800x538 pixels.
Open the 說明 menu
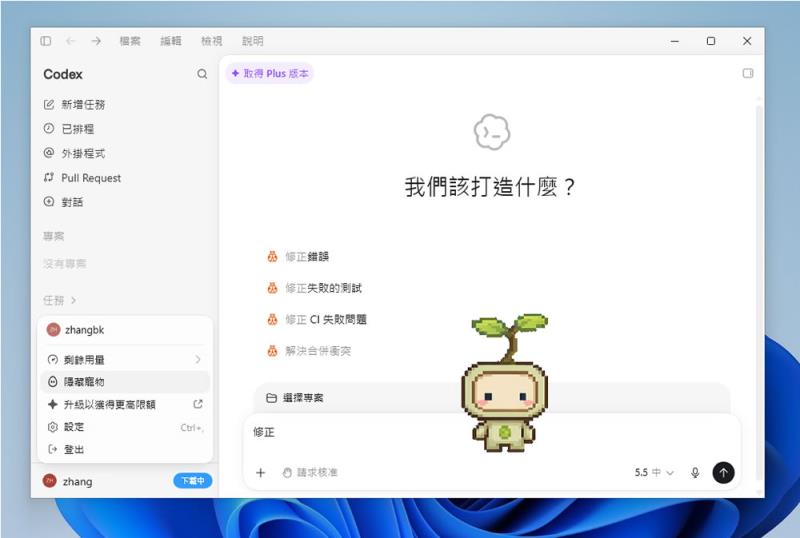coord(253,41)
